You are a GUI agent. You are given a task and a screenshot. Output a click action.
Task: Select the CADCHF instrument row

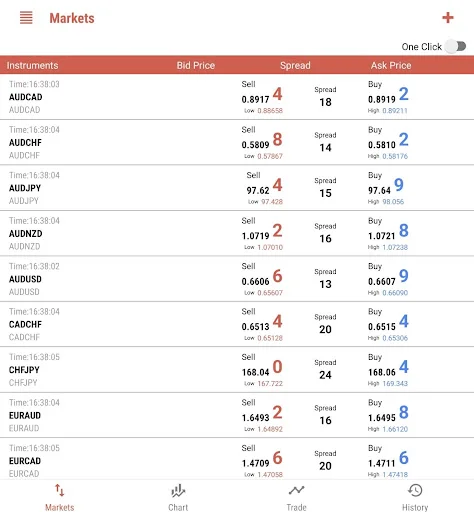[x=237, y=324]
